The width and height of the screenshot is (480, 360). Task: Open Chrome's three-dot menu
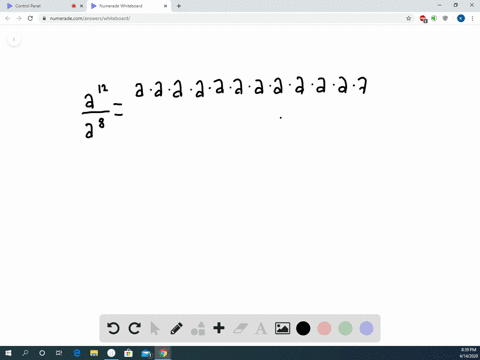click(472, 18)
